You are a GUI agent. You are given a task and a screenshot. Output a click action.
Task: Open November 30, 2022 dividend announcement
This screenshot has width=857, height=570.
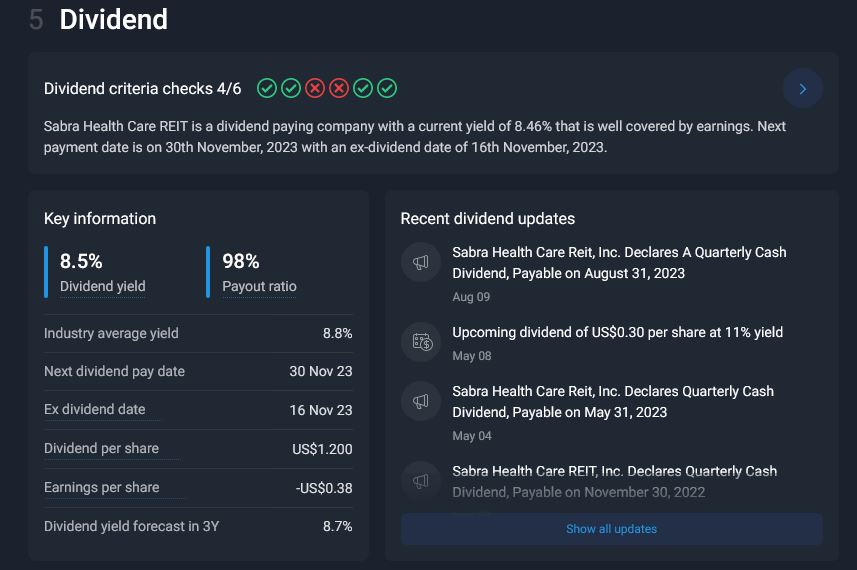pyautogui.click(x=614, y=481)
